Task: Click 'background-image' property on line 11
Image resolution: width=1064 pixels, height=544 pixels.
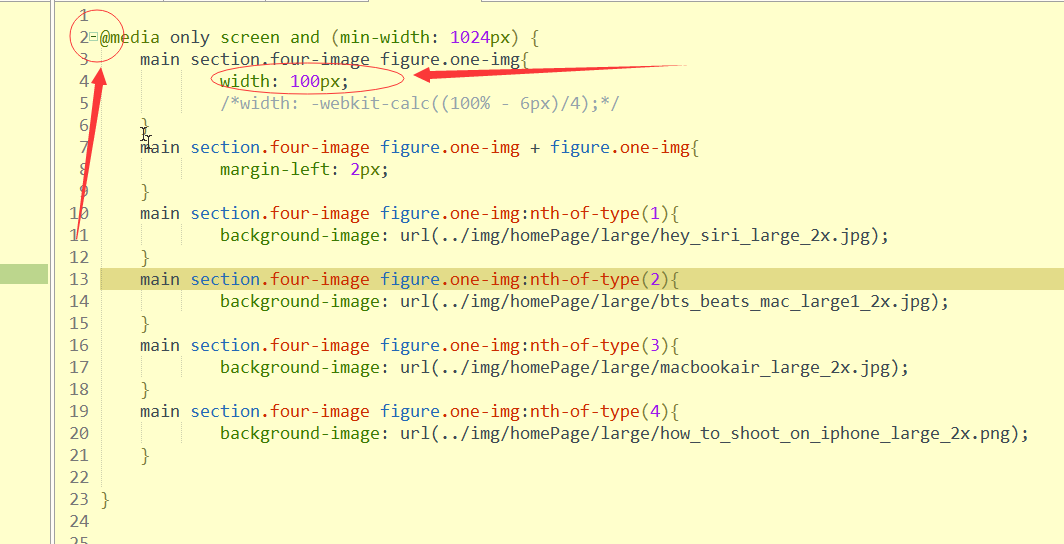Action: (x=299, y=236)
